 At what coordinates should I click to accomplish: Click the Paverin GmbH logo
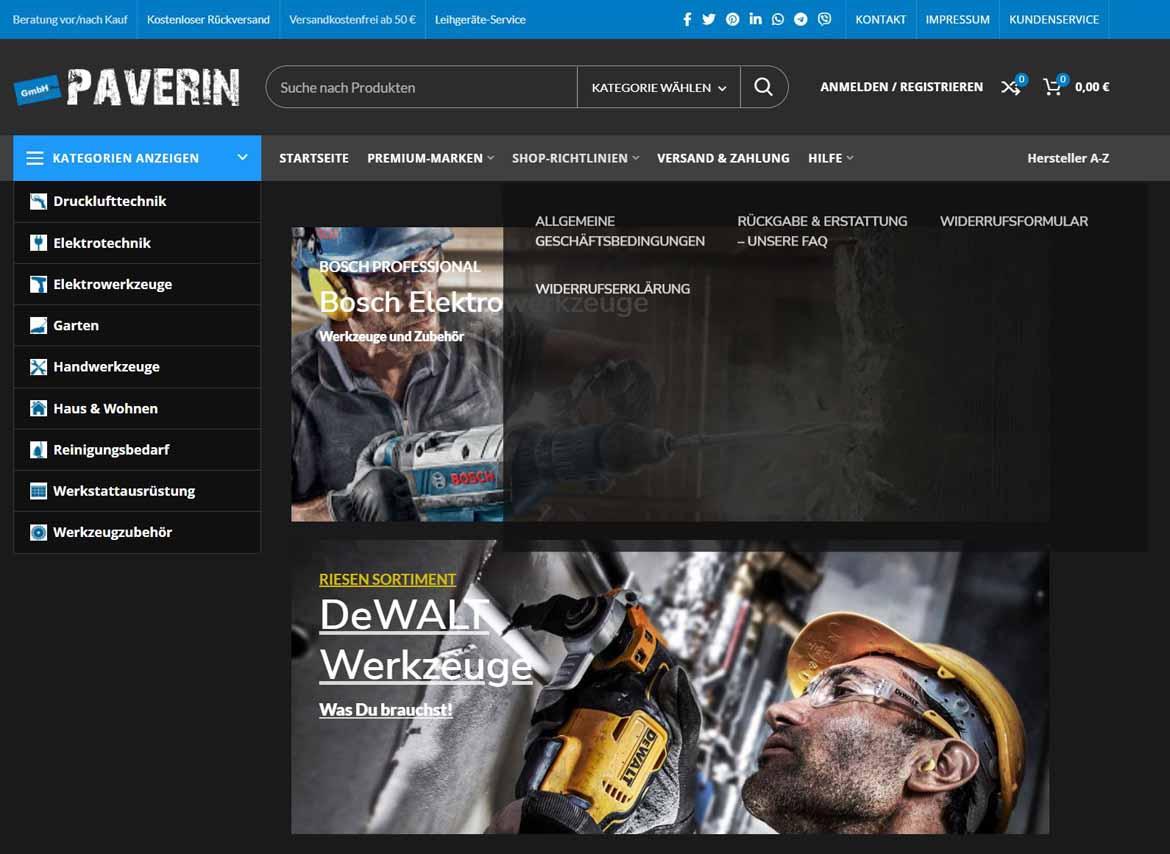127,87
